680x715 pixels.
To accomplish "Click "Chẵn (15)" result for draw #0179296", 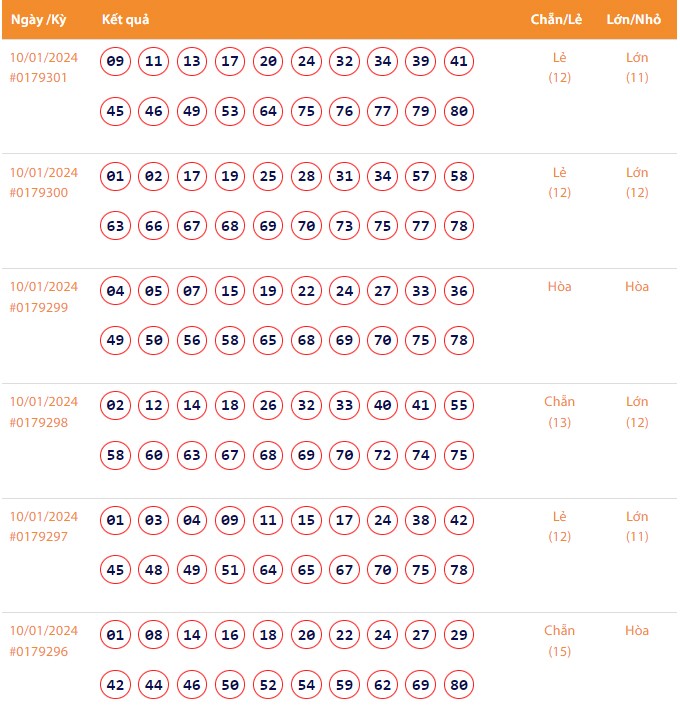I will coord(559,641).
